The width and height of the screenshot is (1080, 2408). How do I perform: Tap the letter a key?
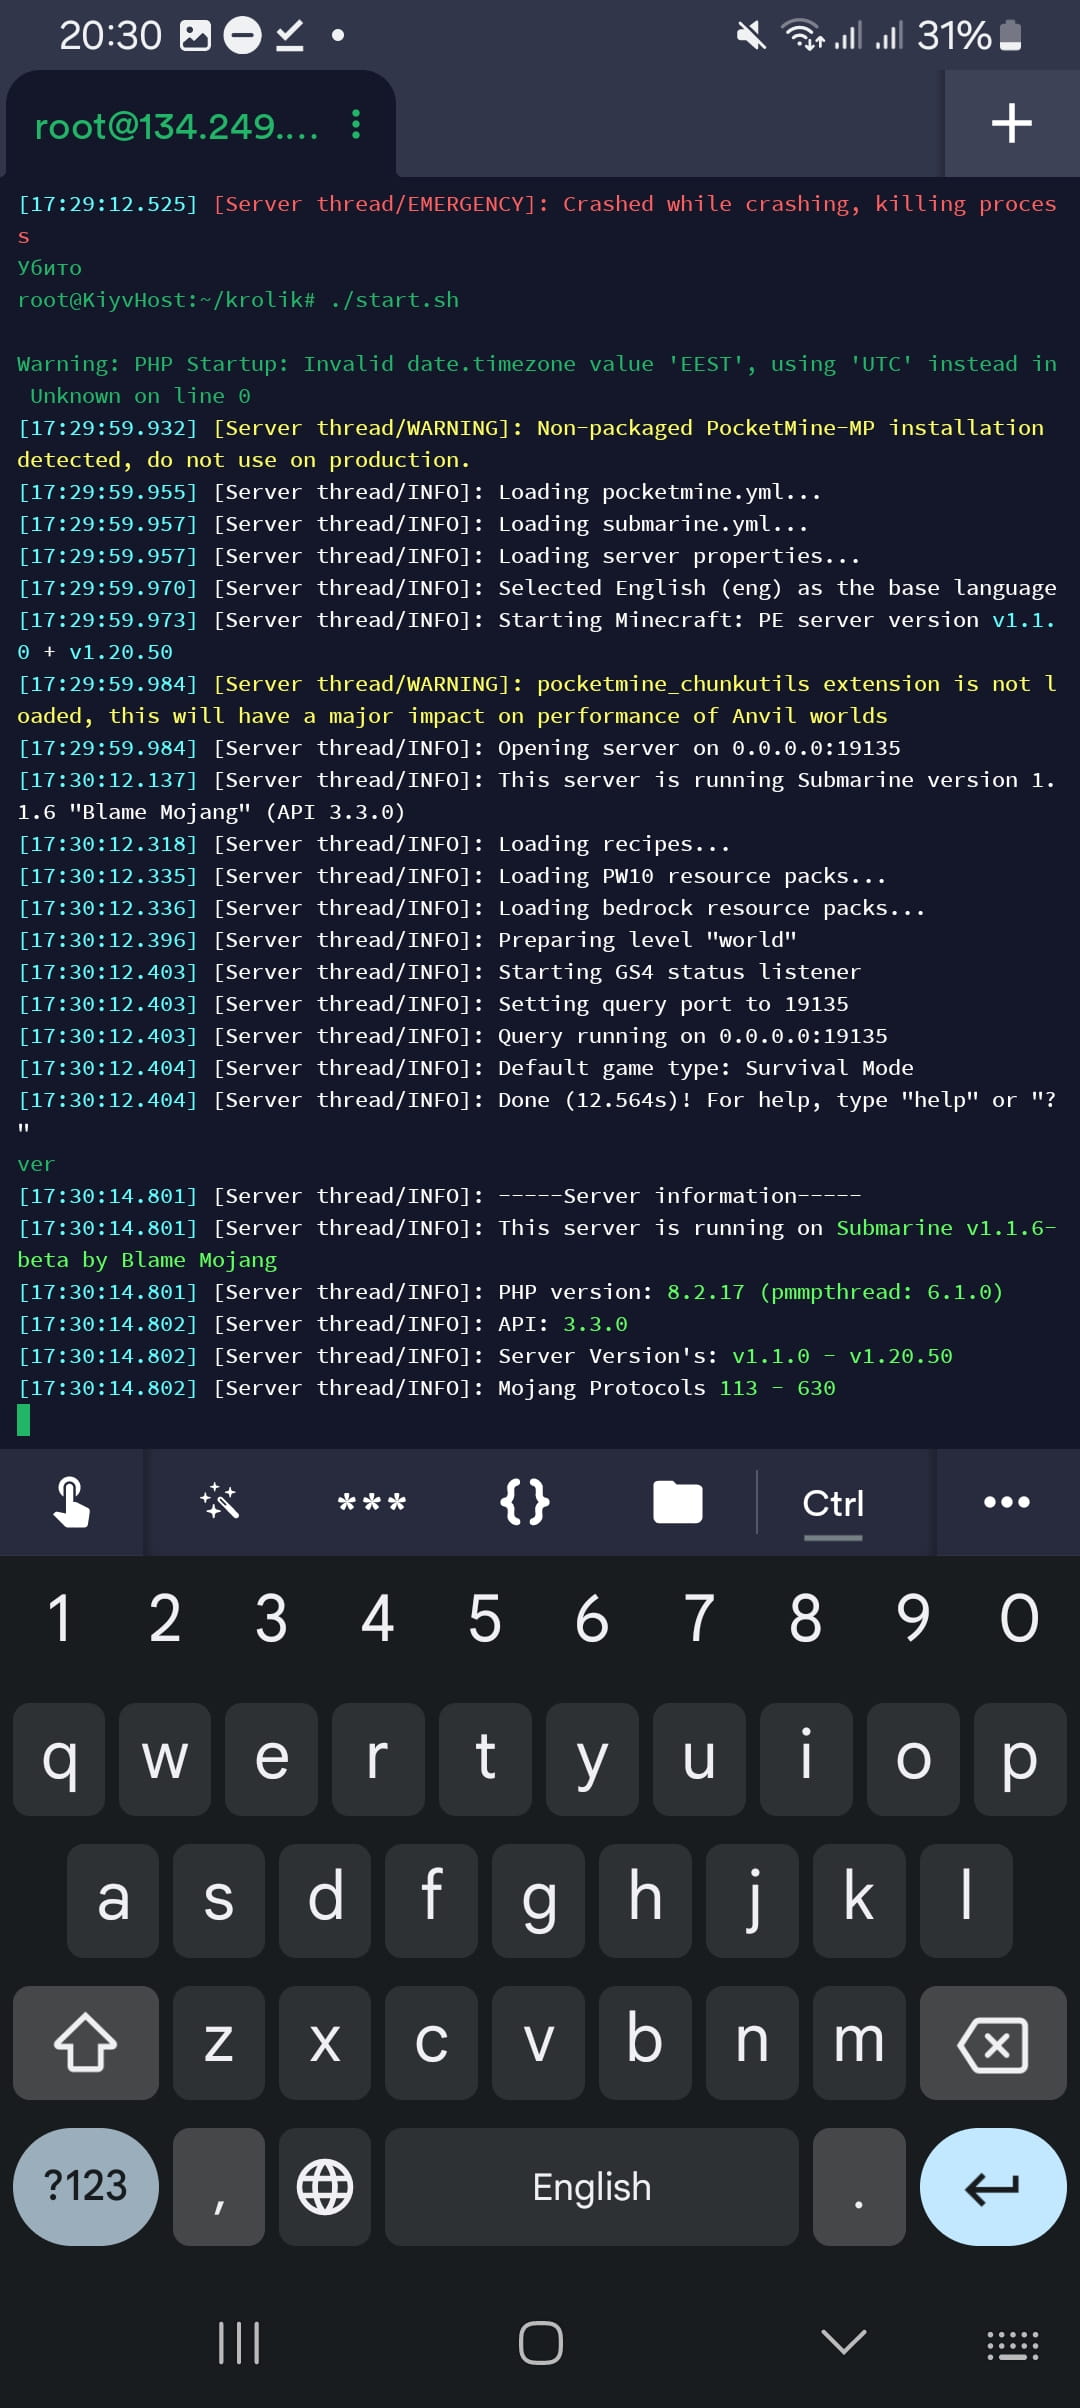(113, 1900)
